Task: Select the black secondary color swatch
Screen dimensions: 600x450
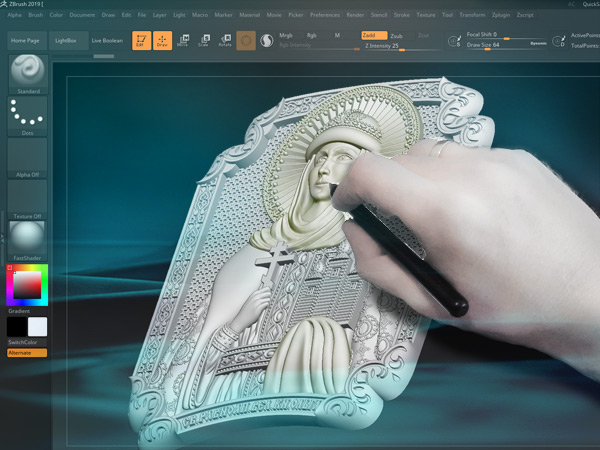Action: point(17,327)
